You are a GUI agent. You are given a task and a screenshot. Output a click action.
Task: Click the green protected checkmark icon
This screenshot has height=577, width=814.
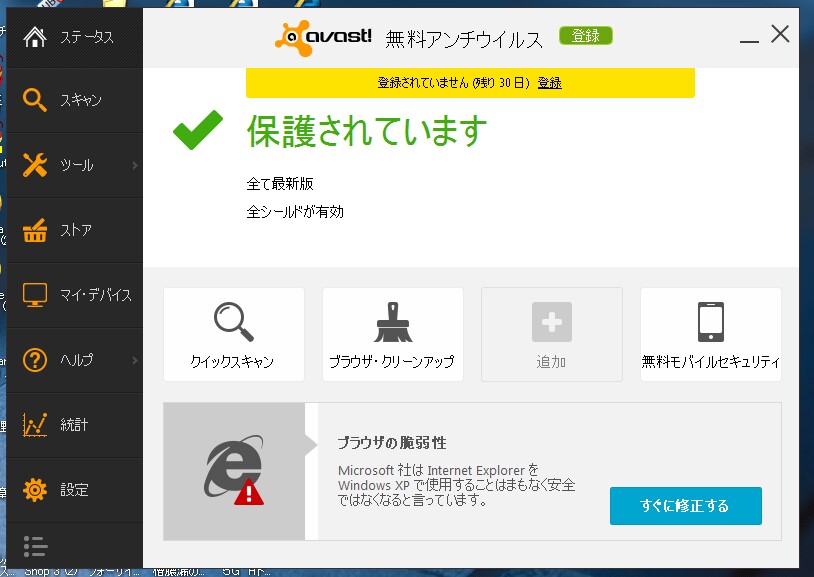tap(198, 129)
